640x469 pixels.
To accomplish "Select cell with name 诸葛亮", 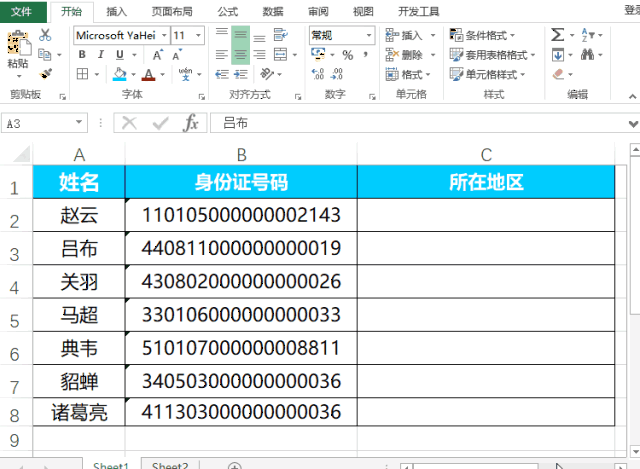I will [79, 412].
